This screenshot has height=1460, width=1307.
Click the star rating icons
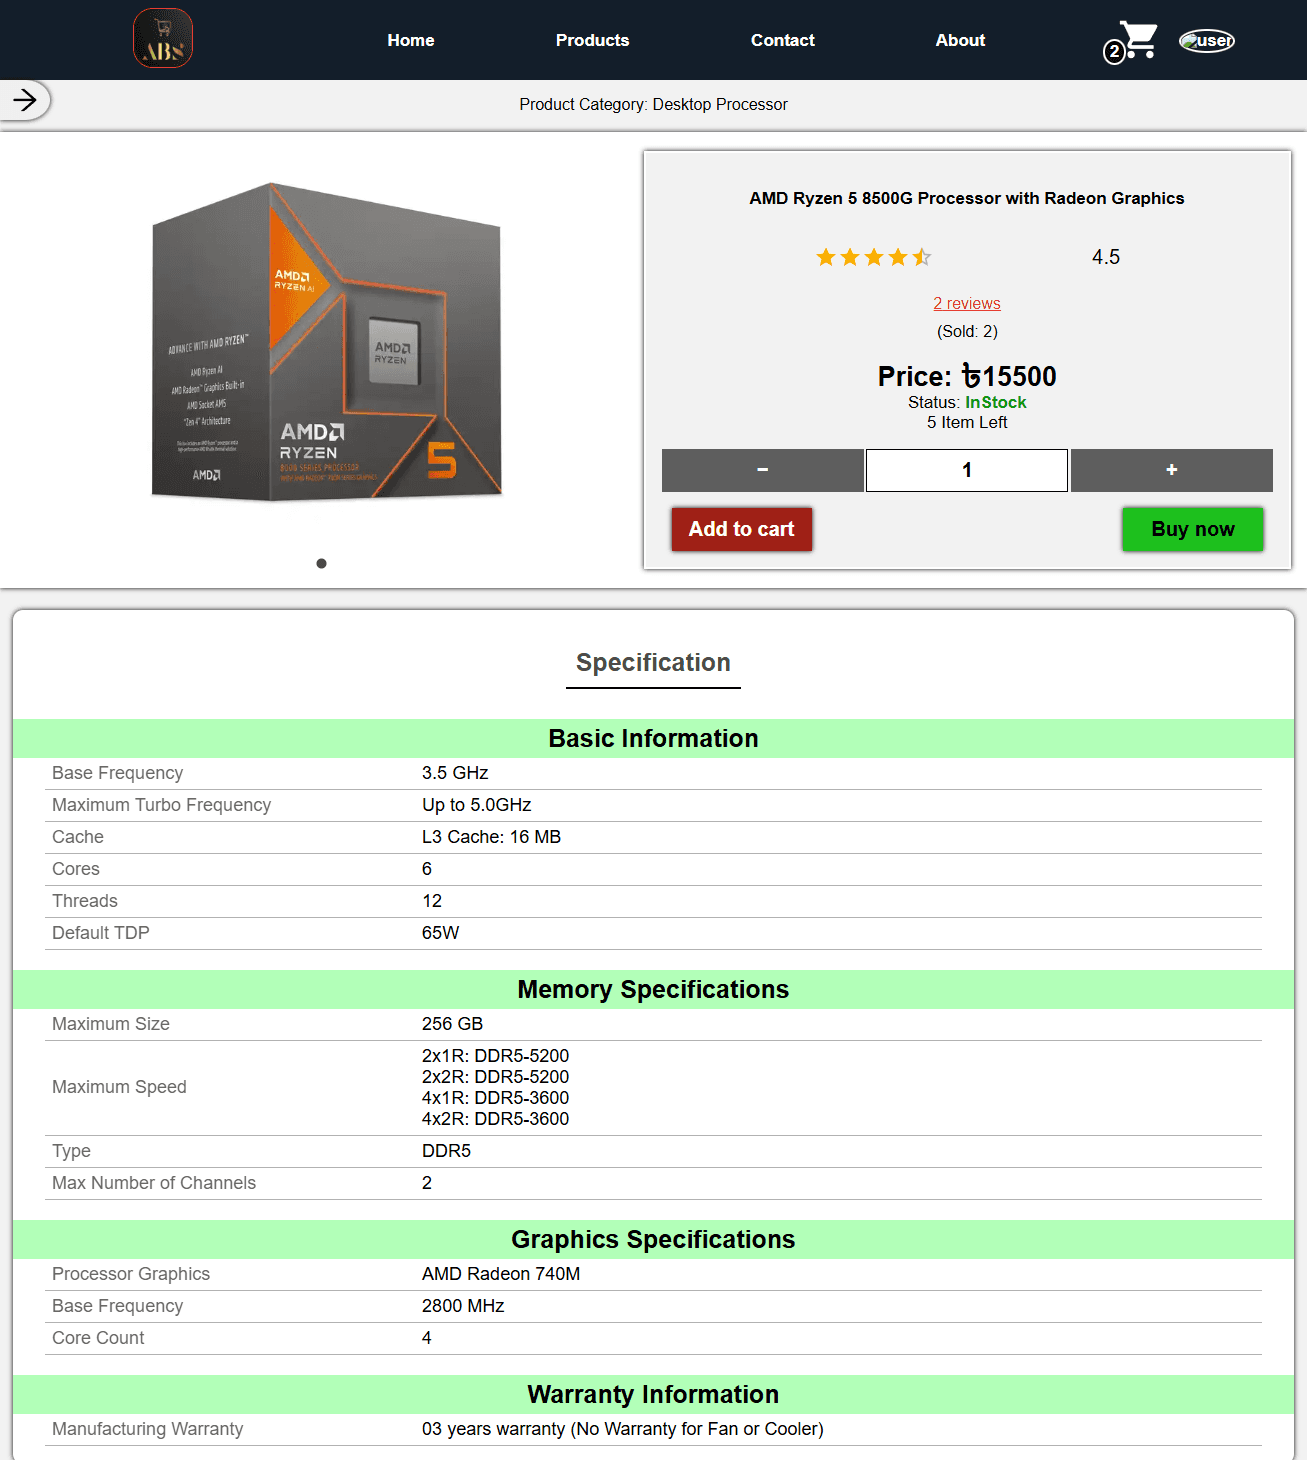click(x=873, y=258)
